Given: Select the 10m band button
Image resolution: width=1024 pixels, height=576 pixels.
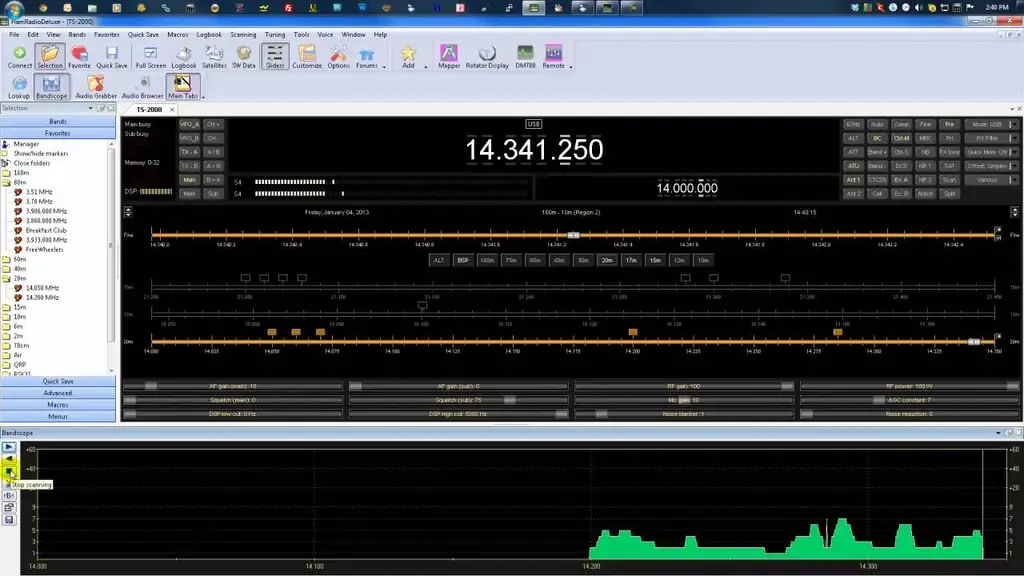Looking at the screenshot, I should pos(703,261).
